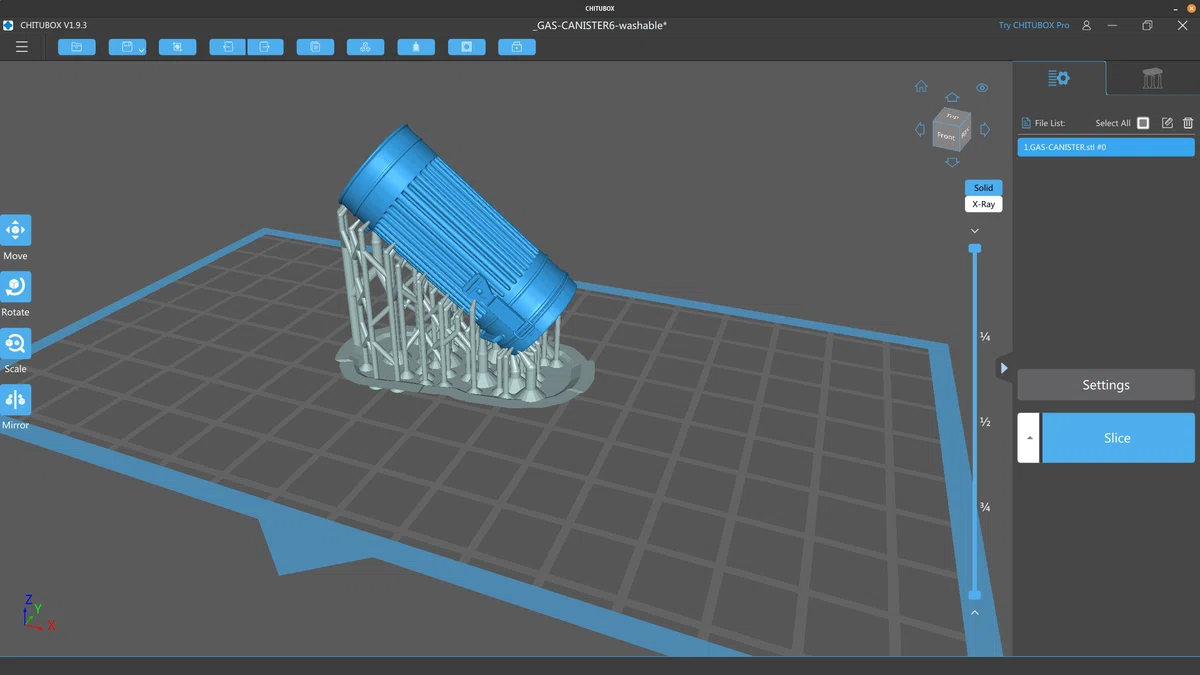Viewport: 1200px width, 675px height.
Task: Expand the Save options dropdown arrow
Action: coord(142,48)
